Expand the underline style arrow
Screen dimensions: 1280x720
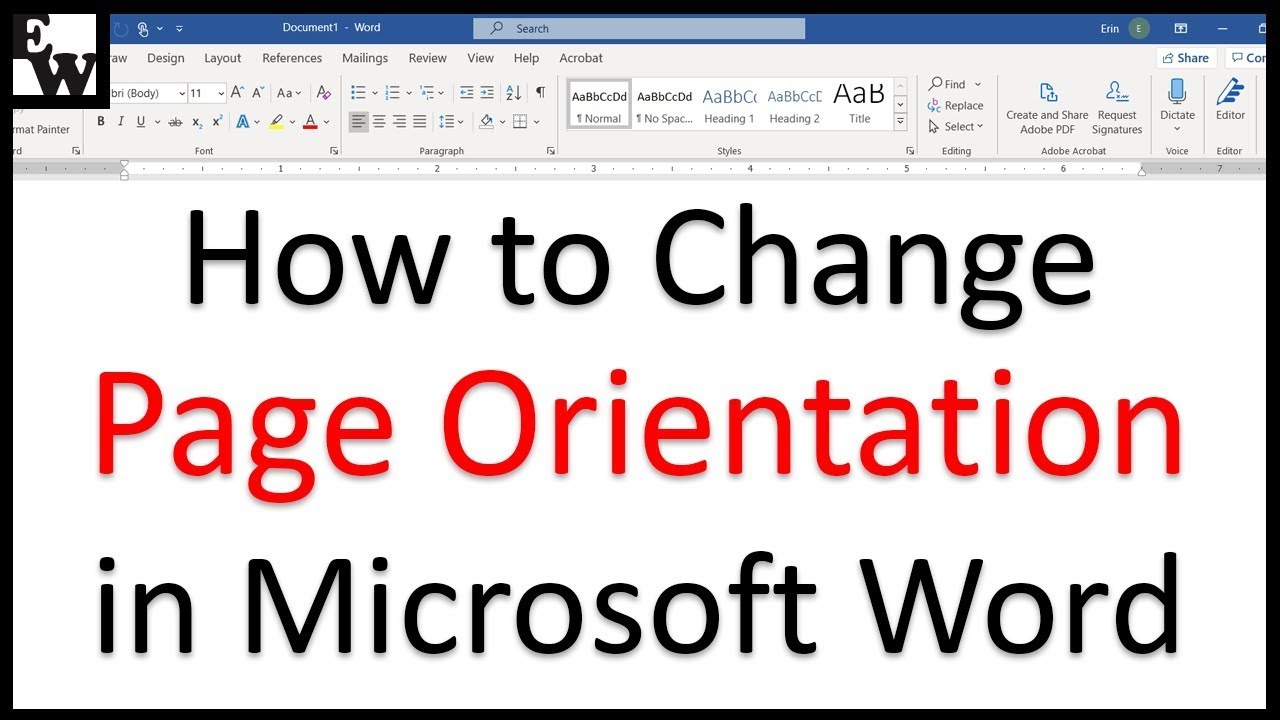pyautogui.click(x=156, y=122)
